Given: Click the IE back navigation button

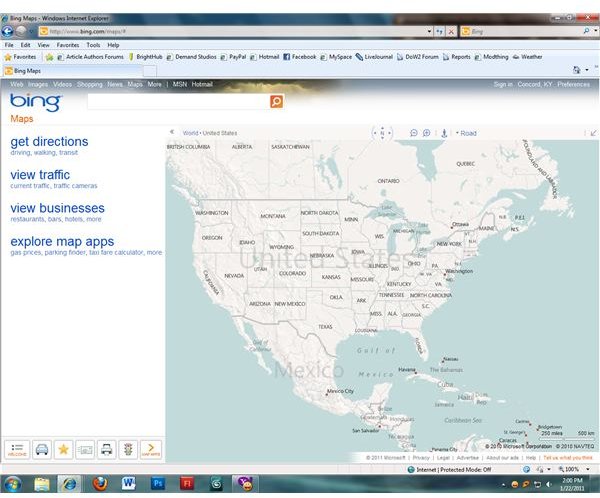Looking at the screenshot, I should (x=7, y=31).
